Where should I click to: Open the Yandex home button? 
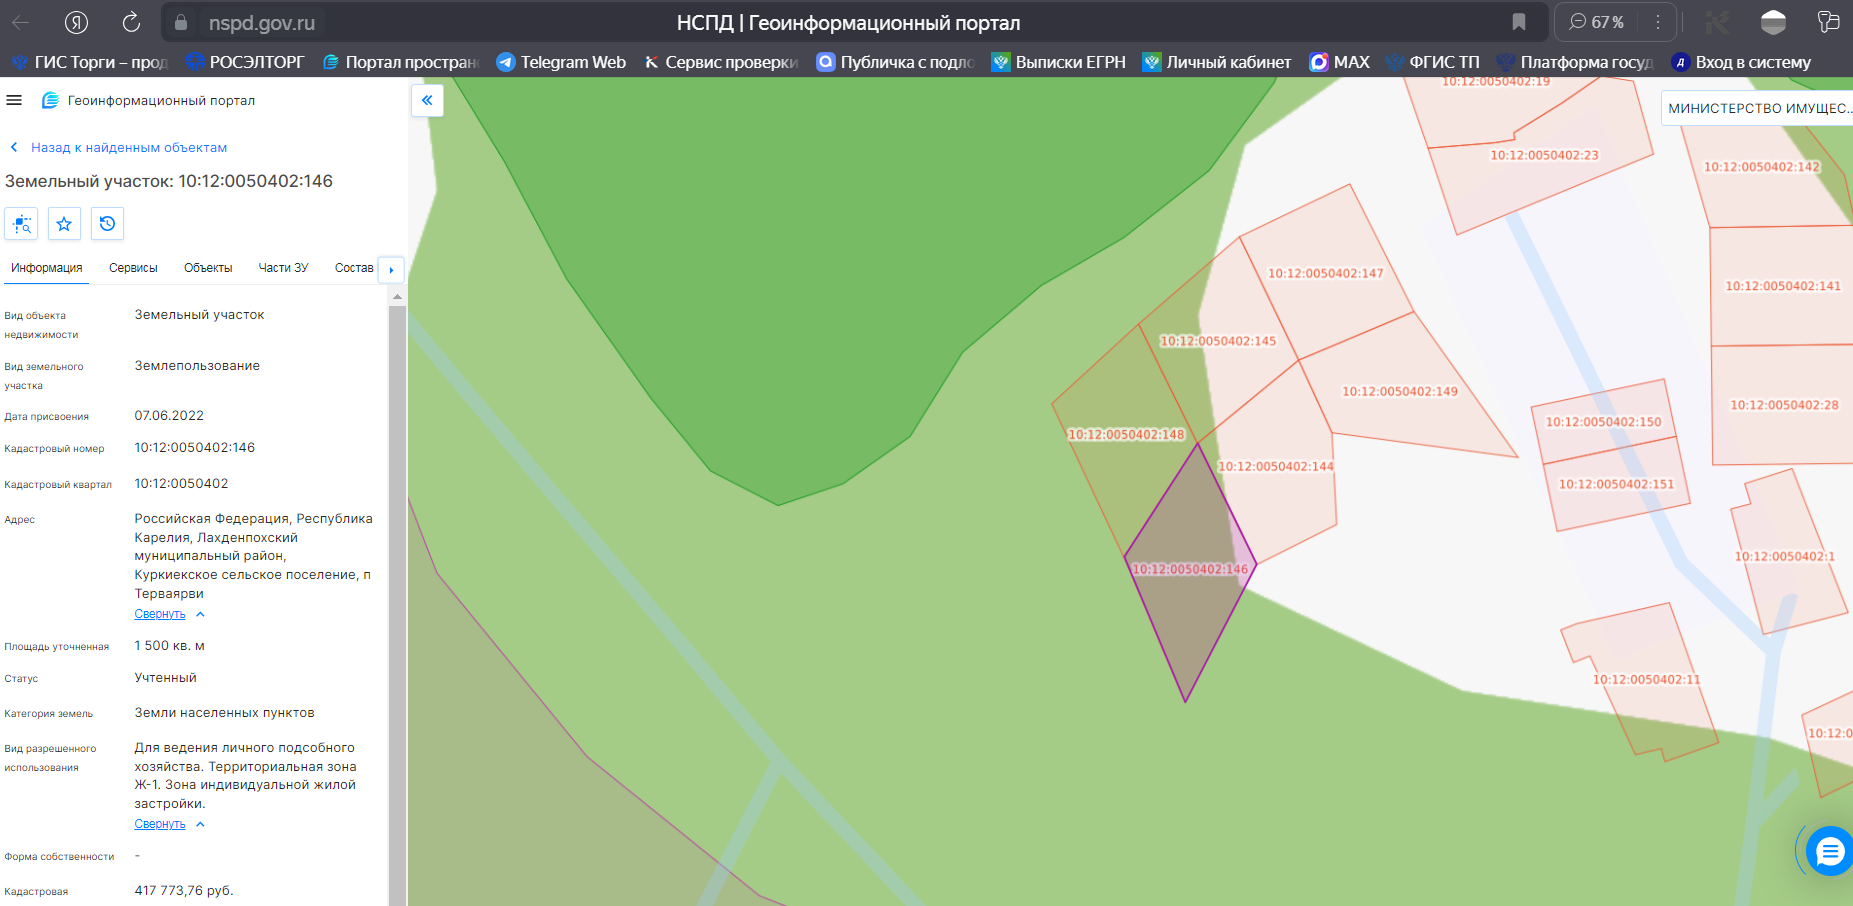76,22
